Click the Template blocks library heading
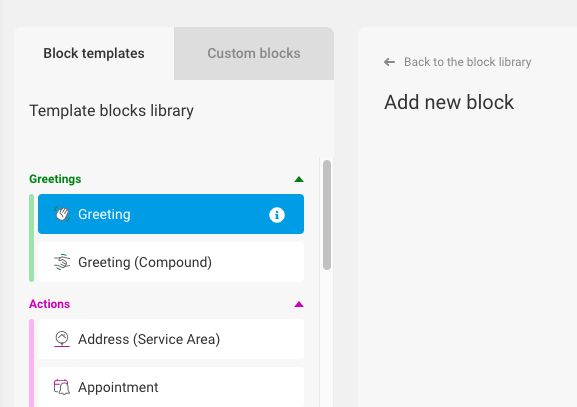 click(111, 111)
